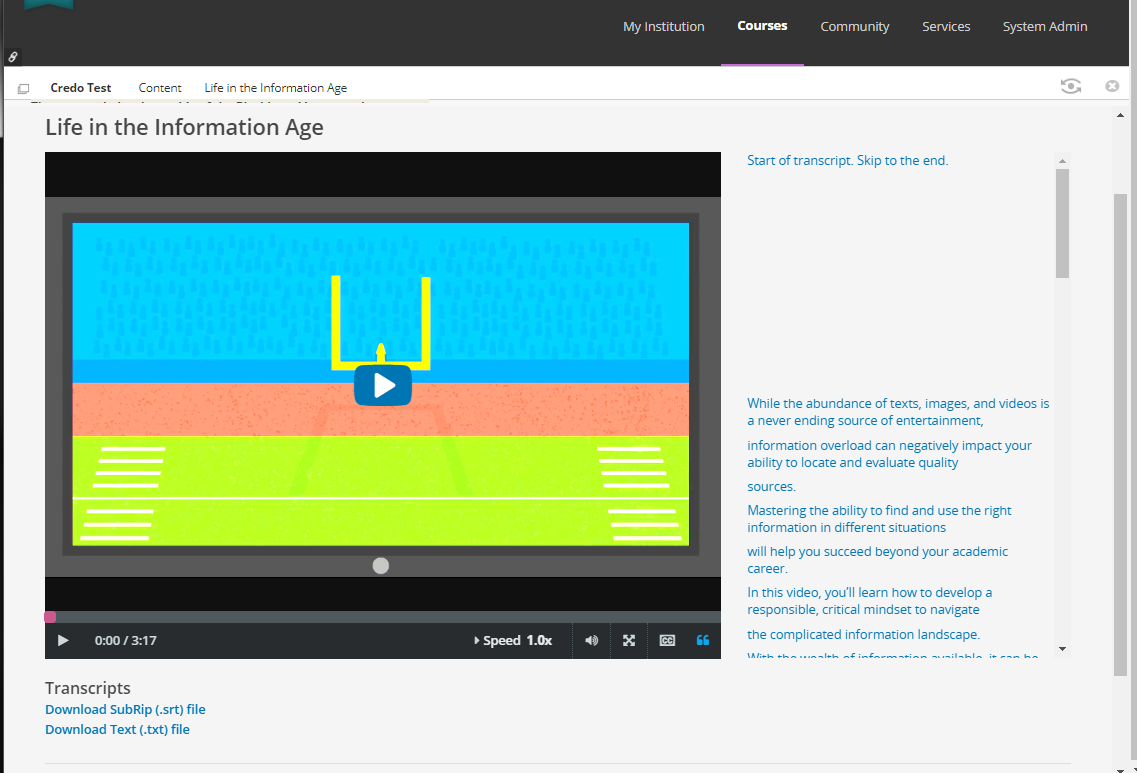Mute the video with the volume icon
Screen dimensions: 1137x773
592,640
